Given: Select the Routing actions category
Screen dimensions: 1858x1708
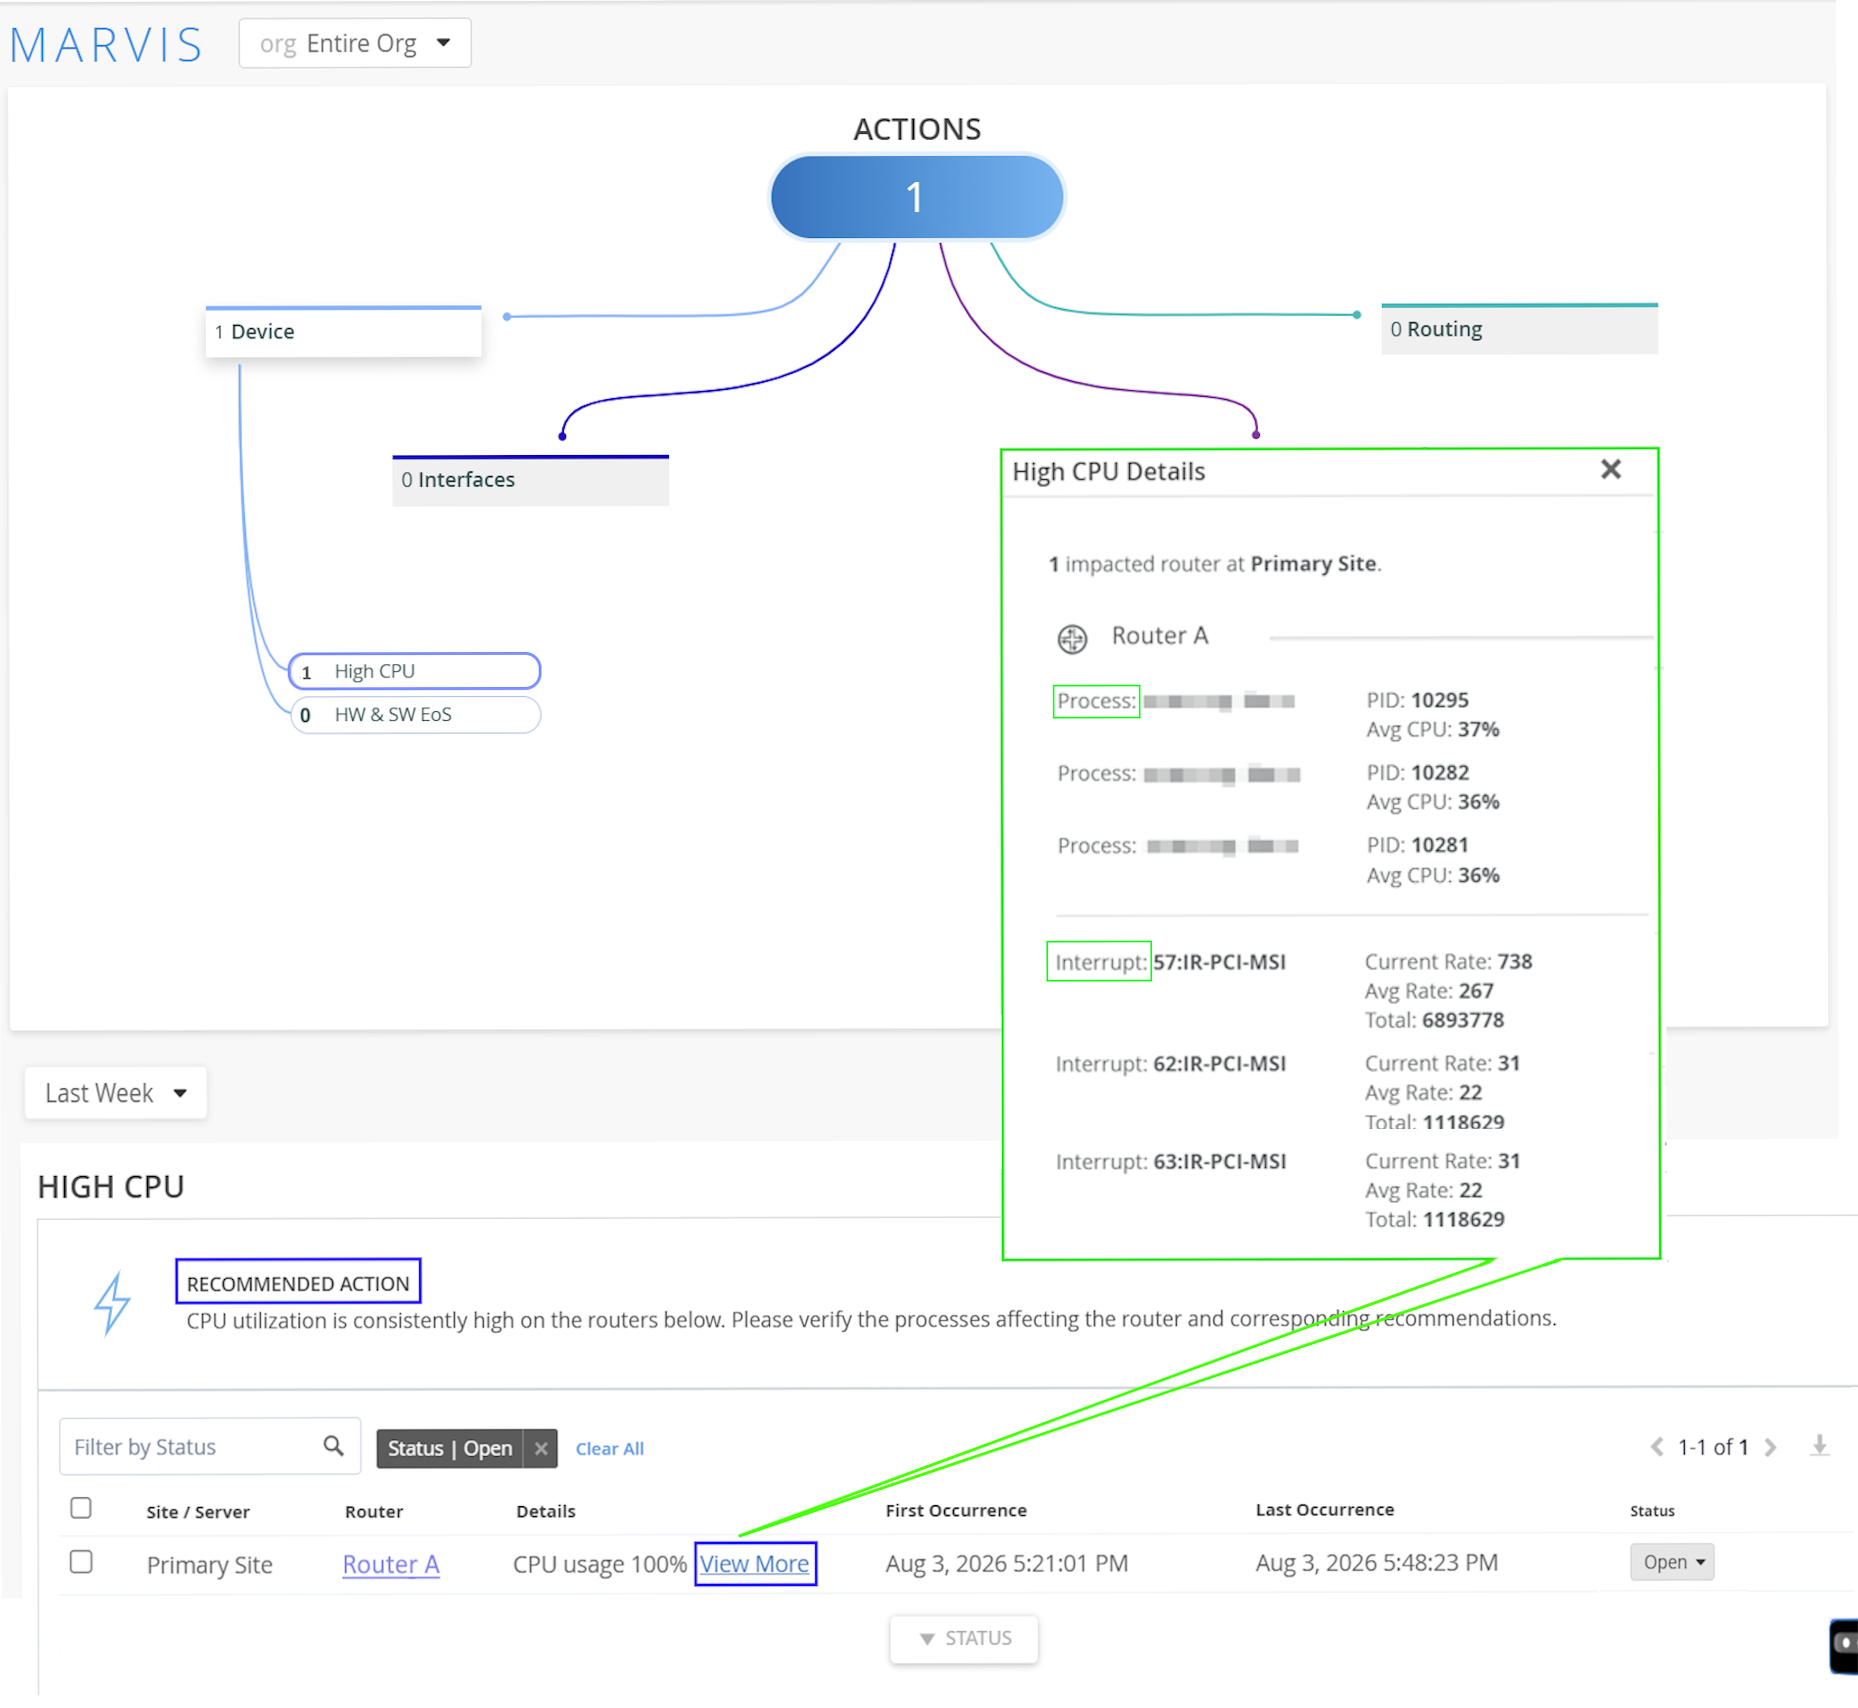Looking at the screenshot, I should pos(1519,329).
